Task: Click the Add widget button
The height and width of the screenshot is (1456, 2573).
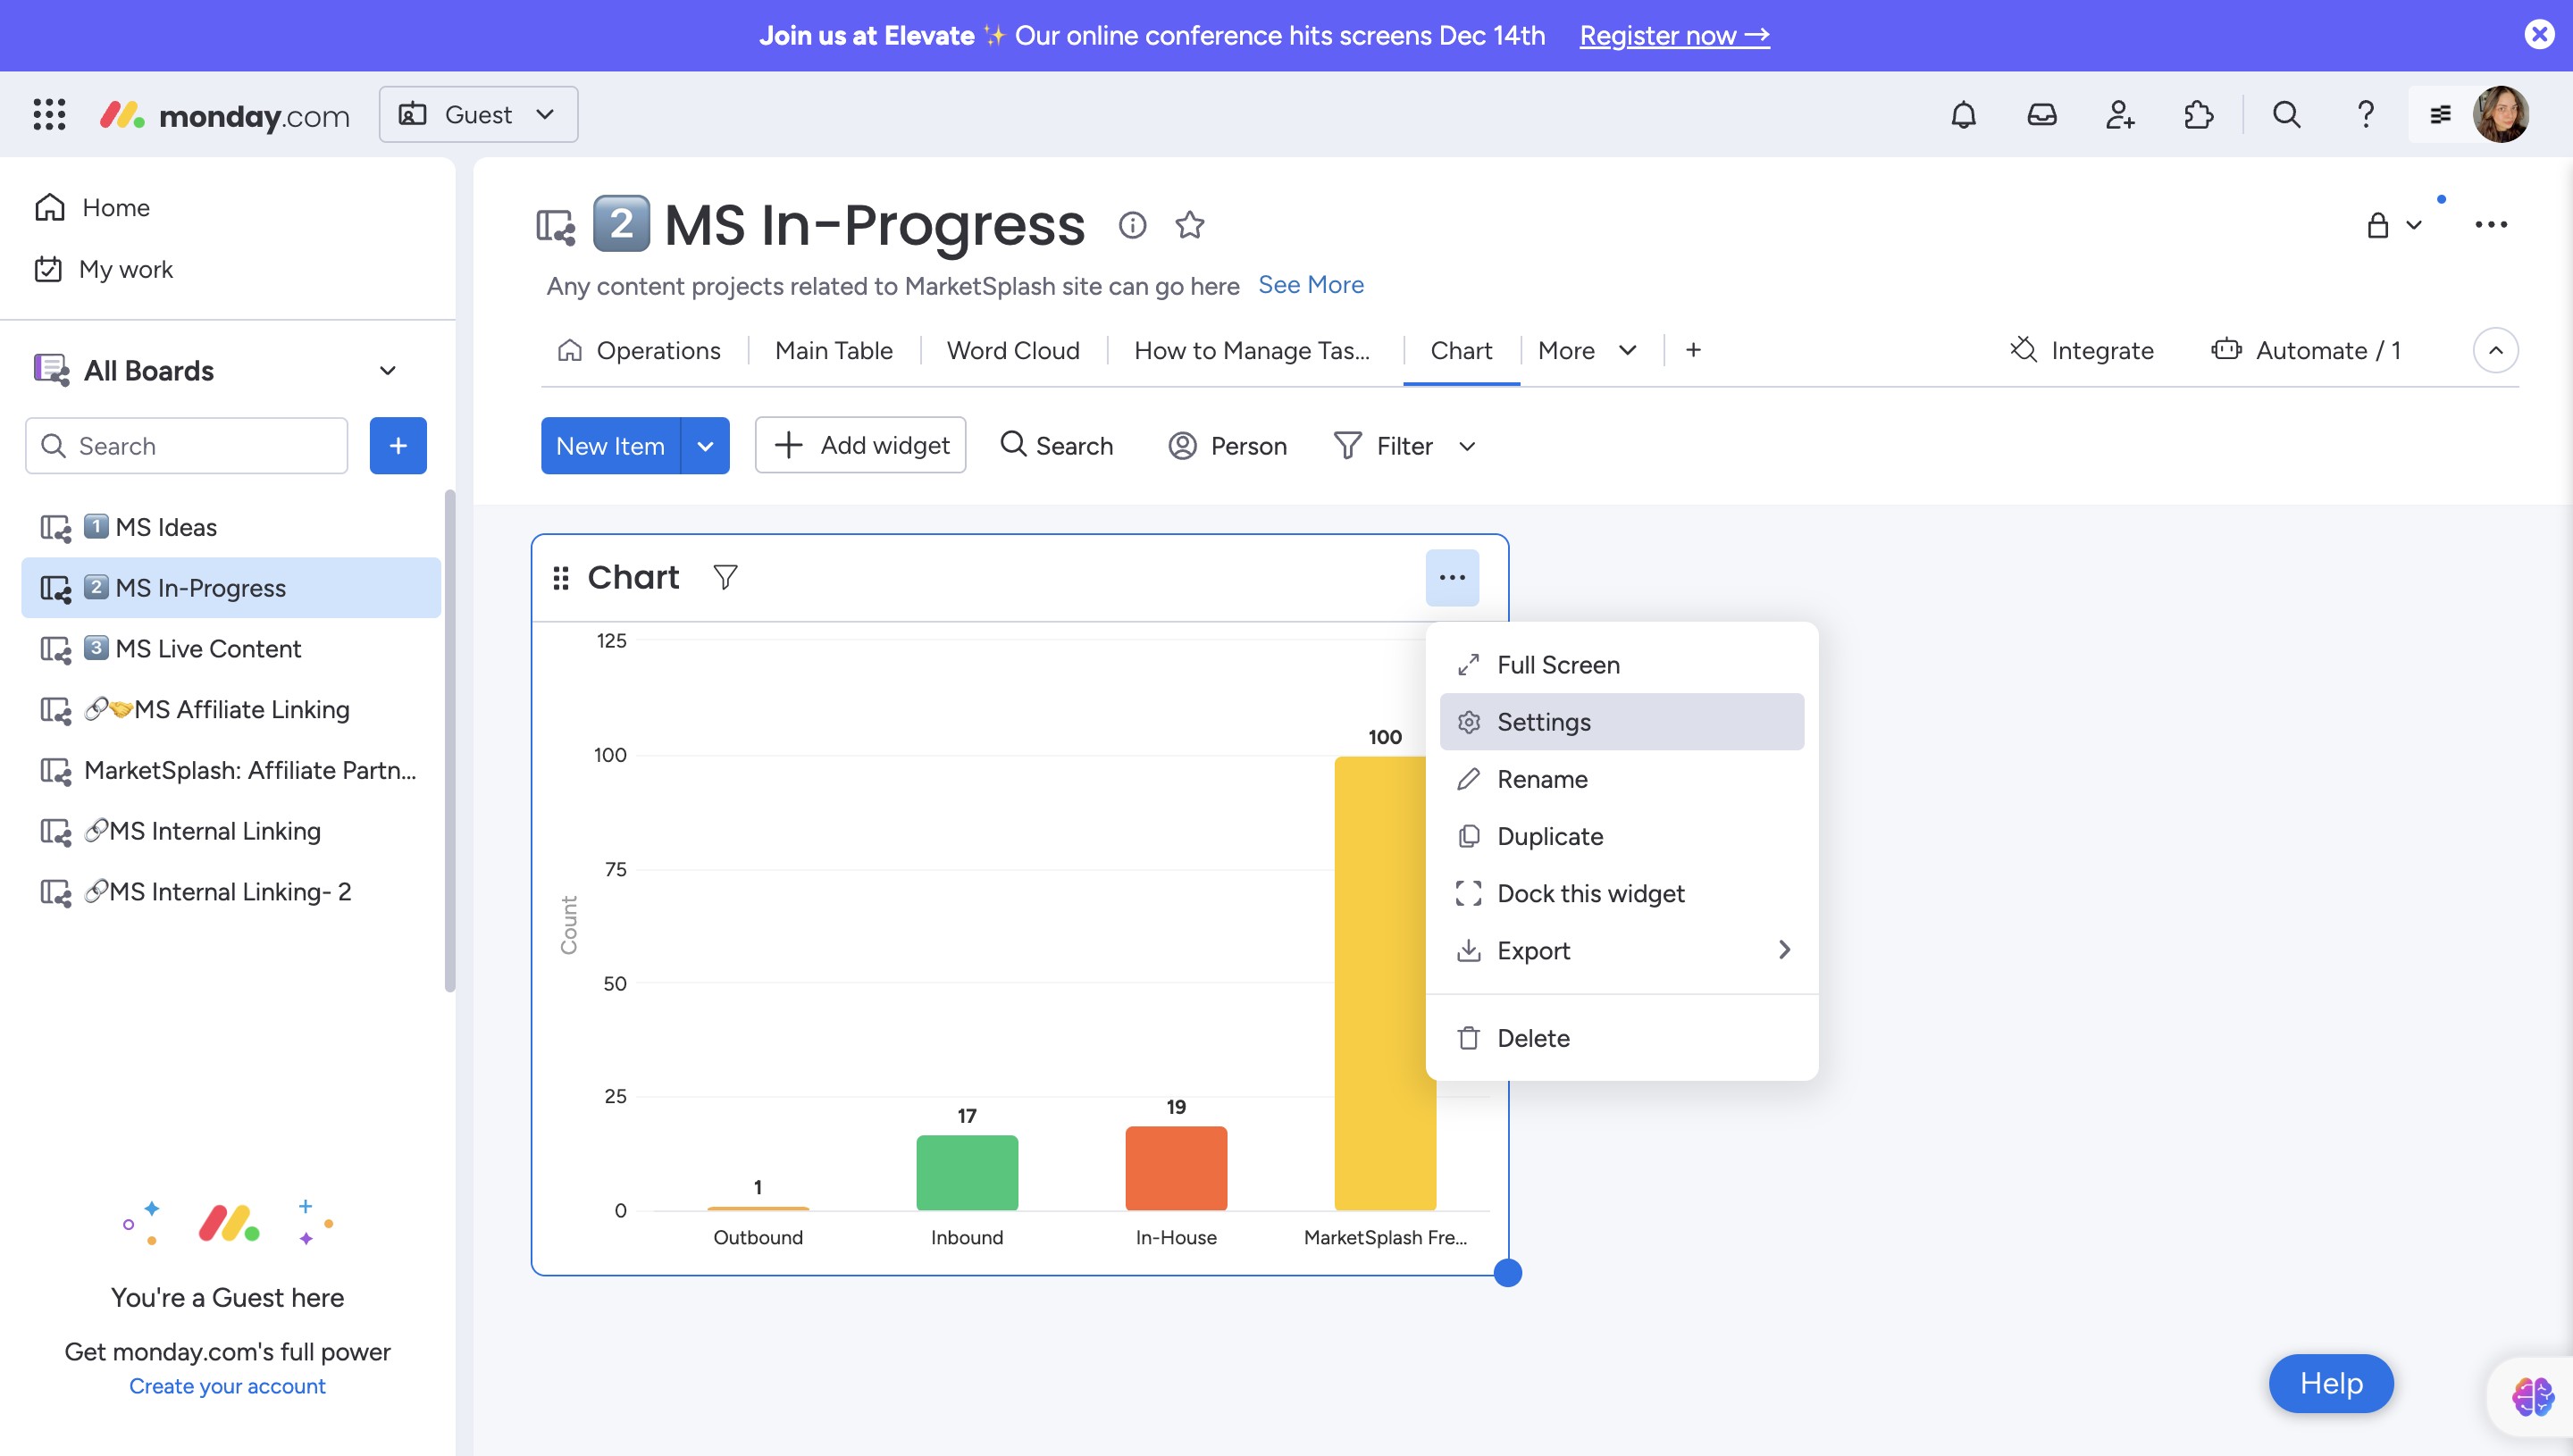Action: 860,446
